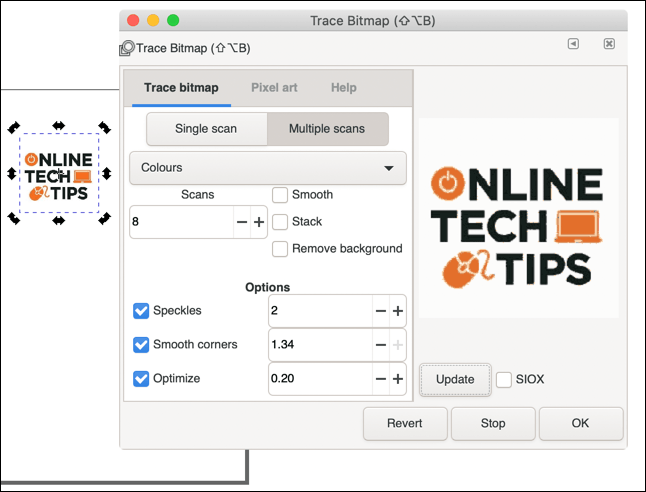This screenshot has width=646, height=492.
Task: Decrease Optimize value with minus button
Action: point(381,379)
